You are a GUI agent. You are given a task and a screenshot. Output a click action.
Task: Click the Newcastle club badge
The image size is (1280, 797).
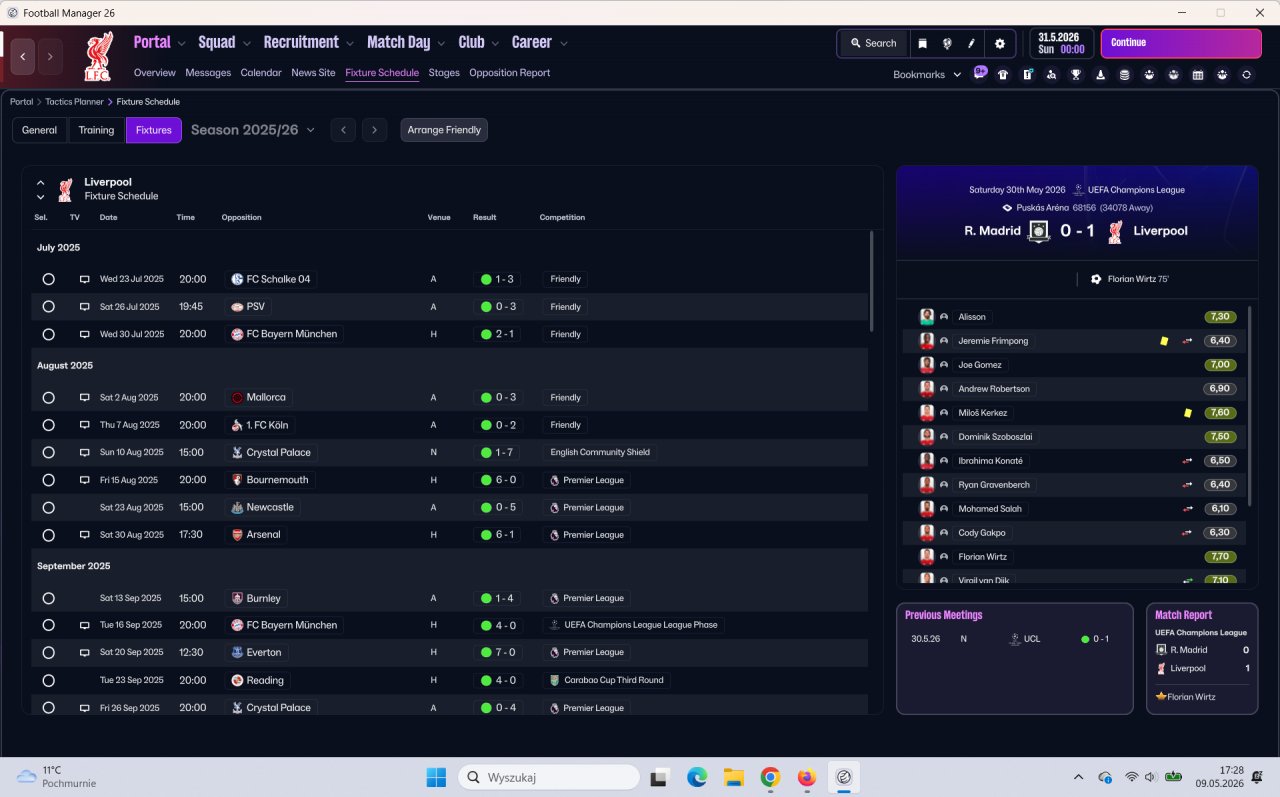coord(237,507)
